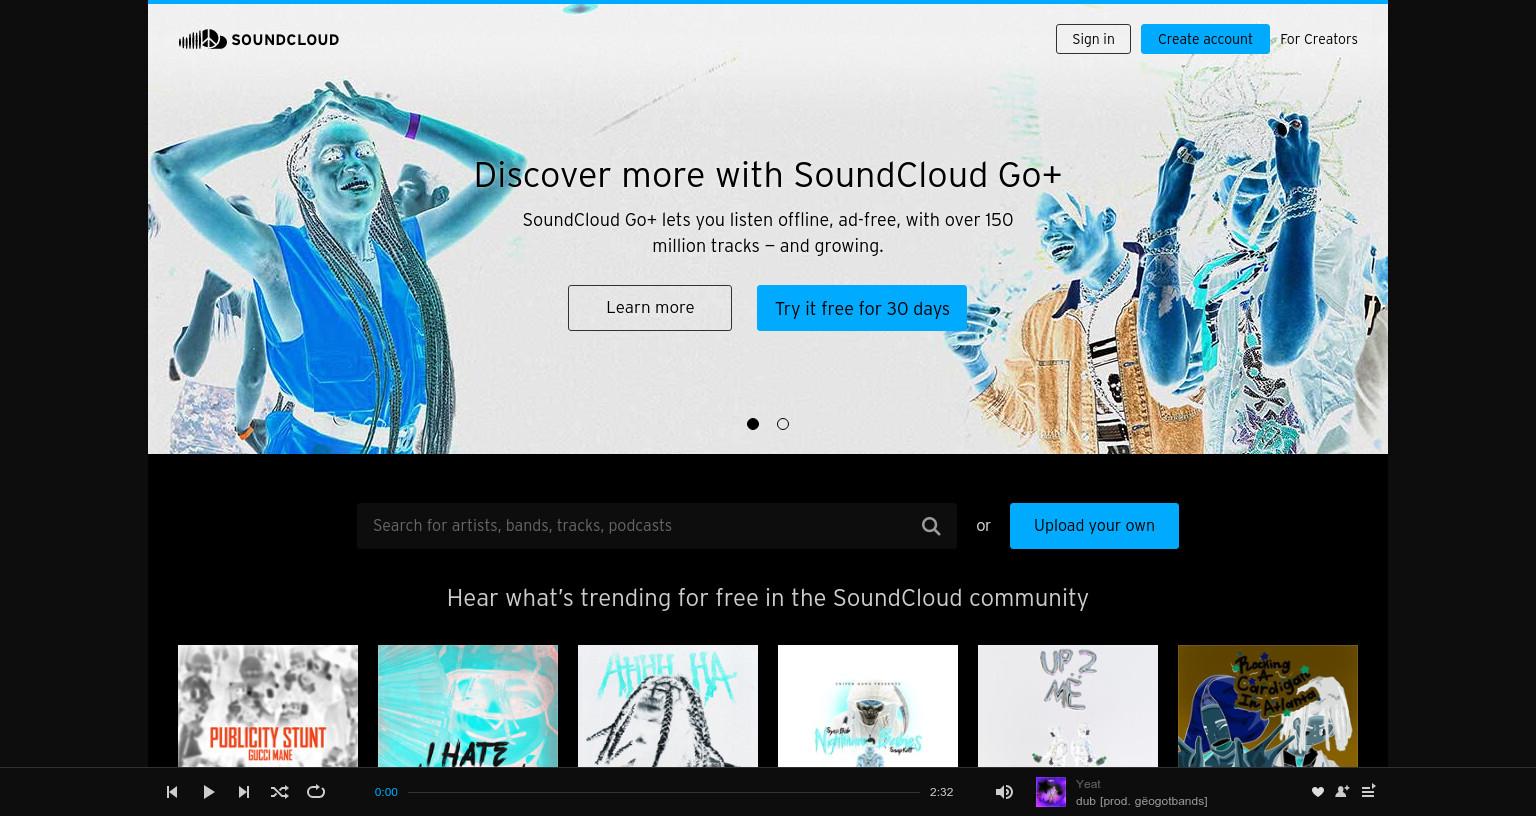Click the Discover more with SoundCloud Go+ heading

768,175
